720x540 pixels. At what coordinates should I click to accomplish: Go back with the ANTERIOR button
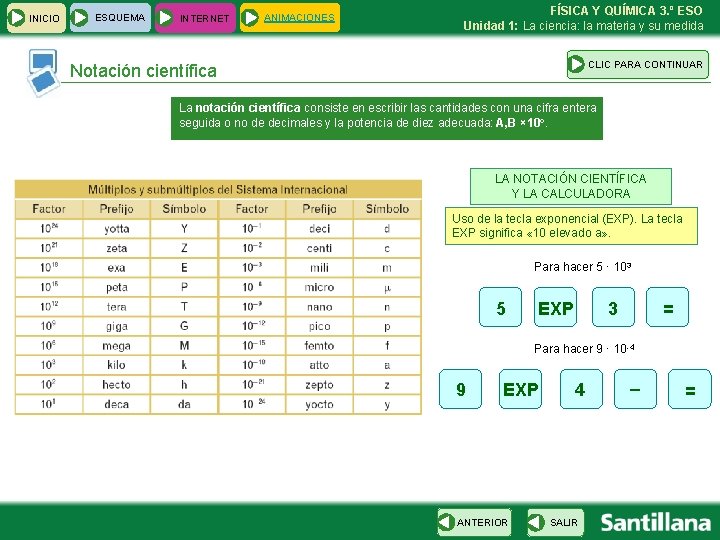point(474,522)
